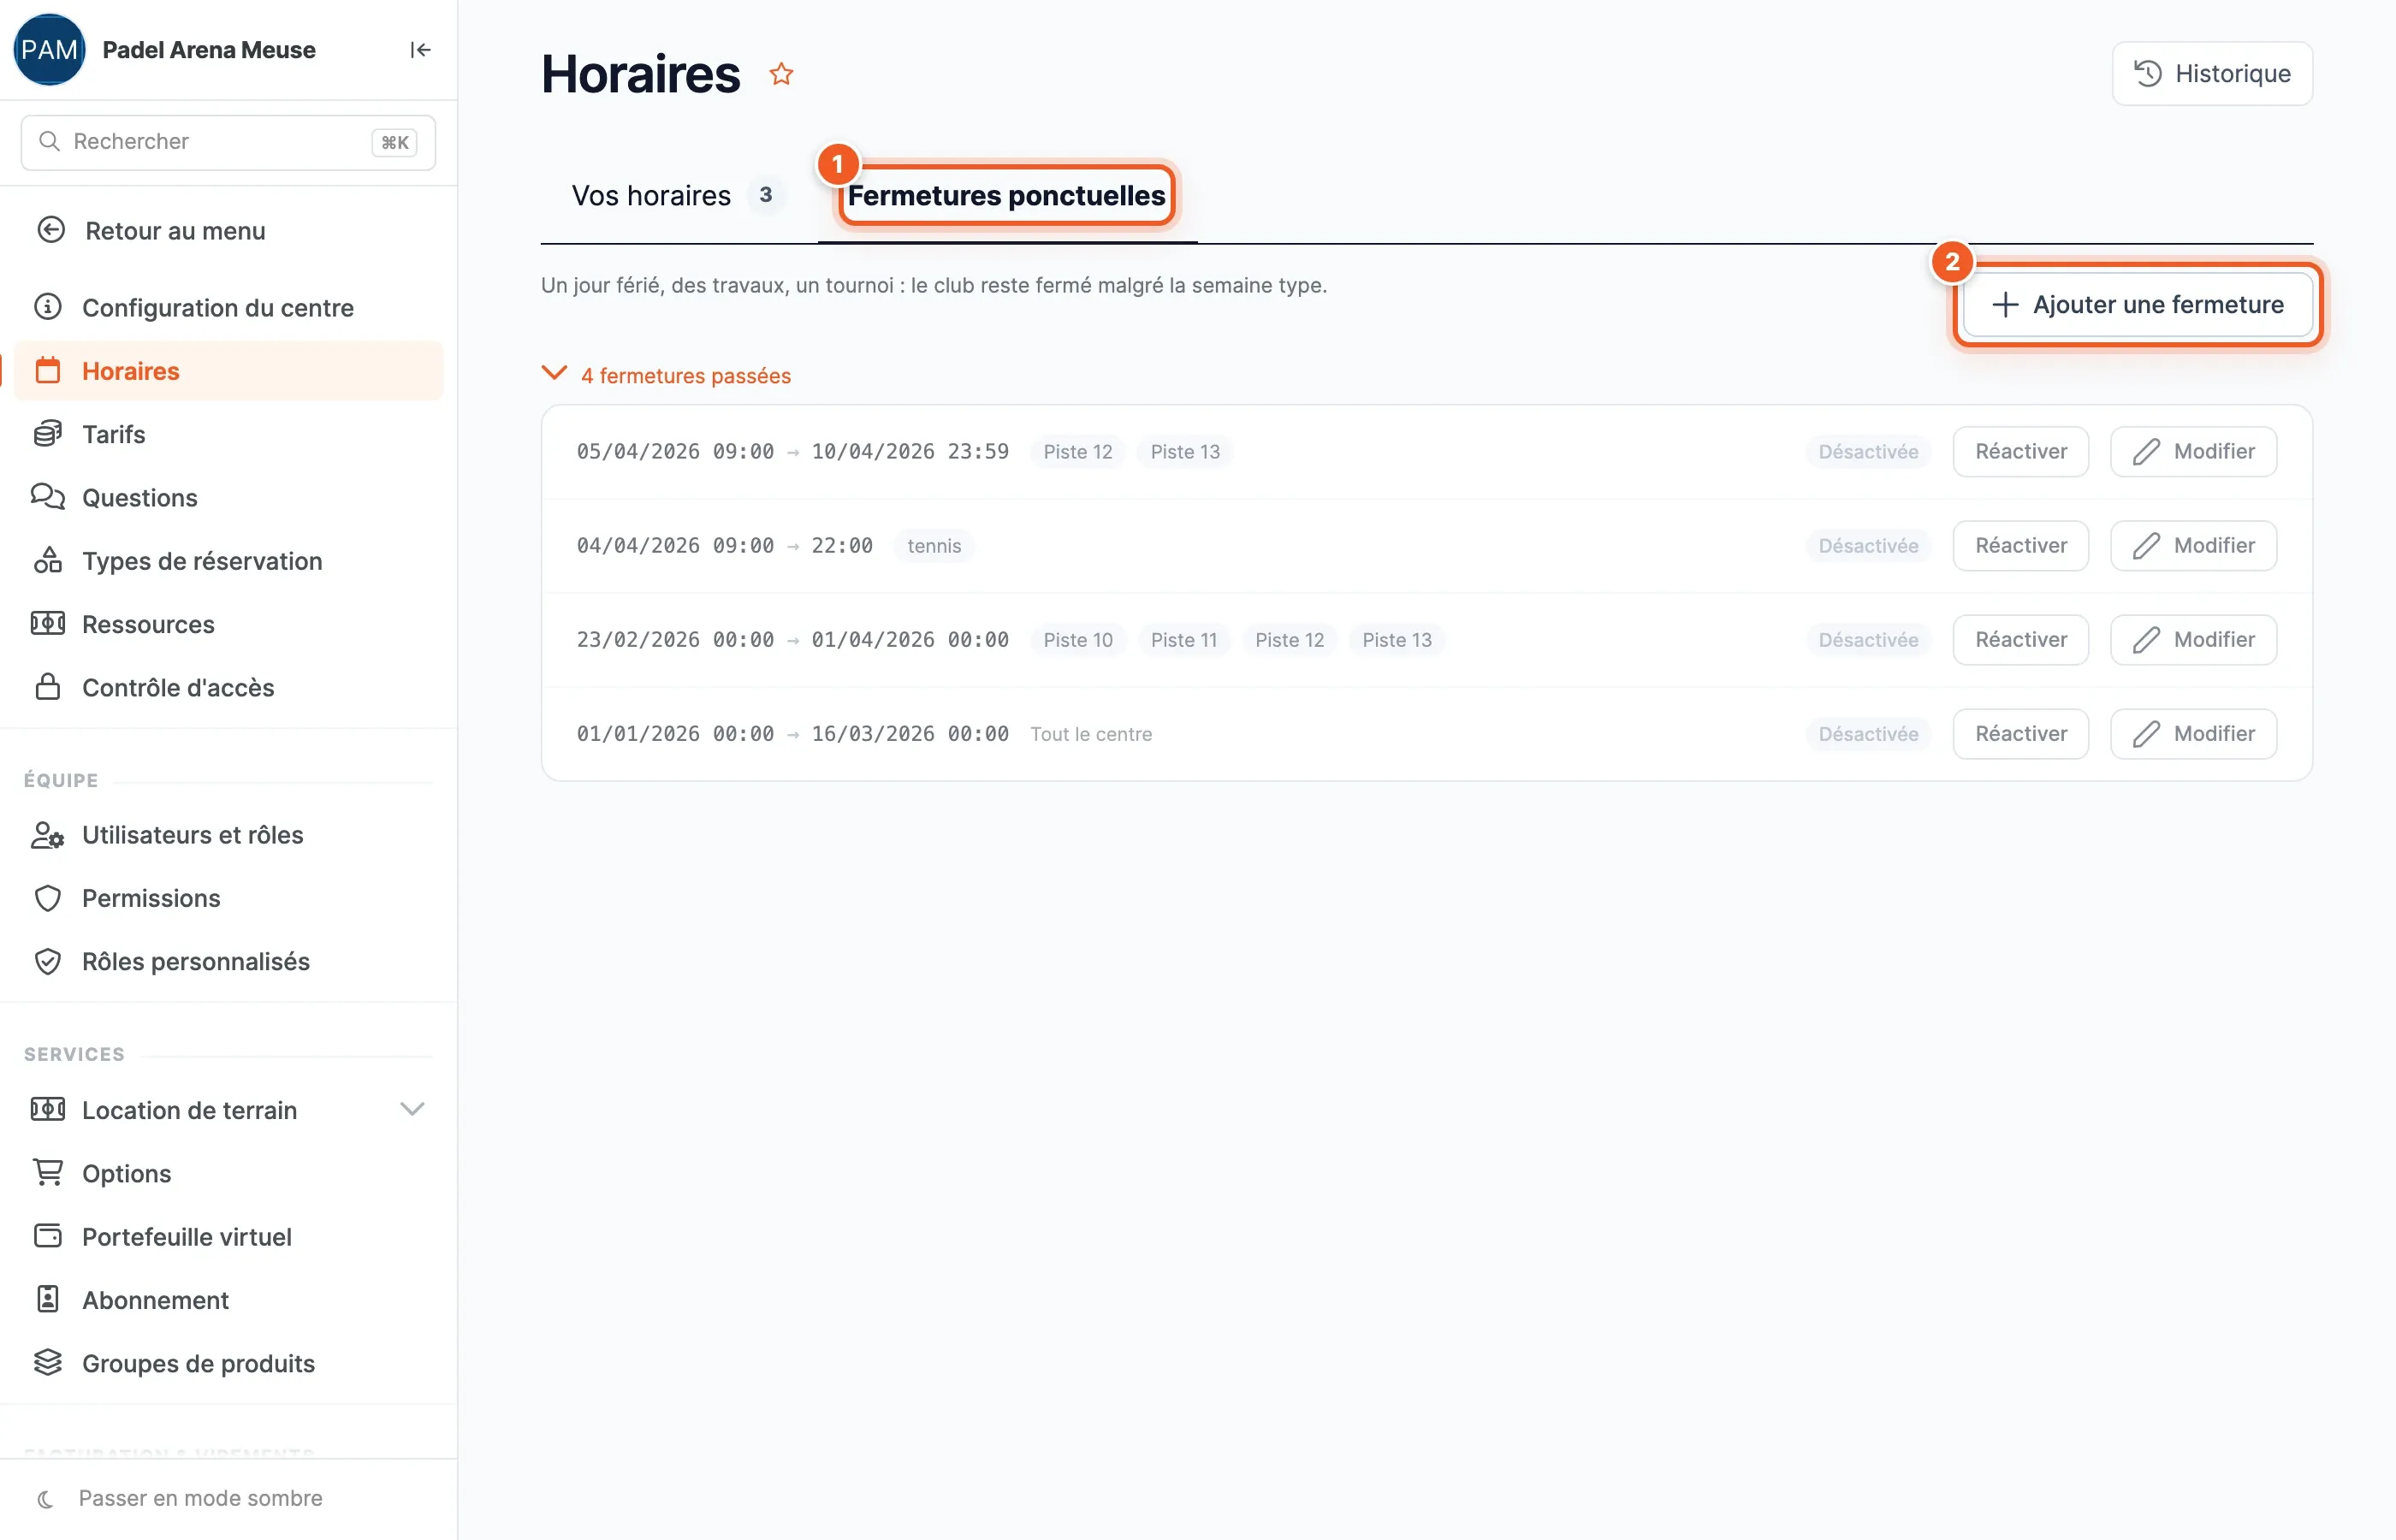Click the Abonnement badge icon

(48, 1298)
